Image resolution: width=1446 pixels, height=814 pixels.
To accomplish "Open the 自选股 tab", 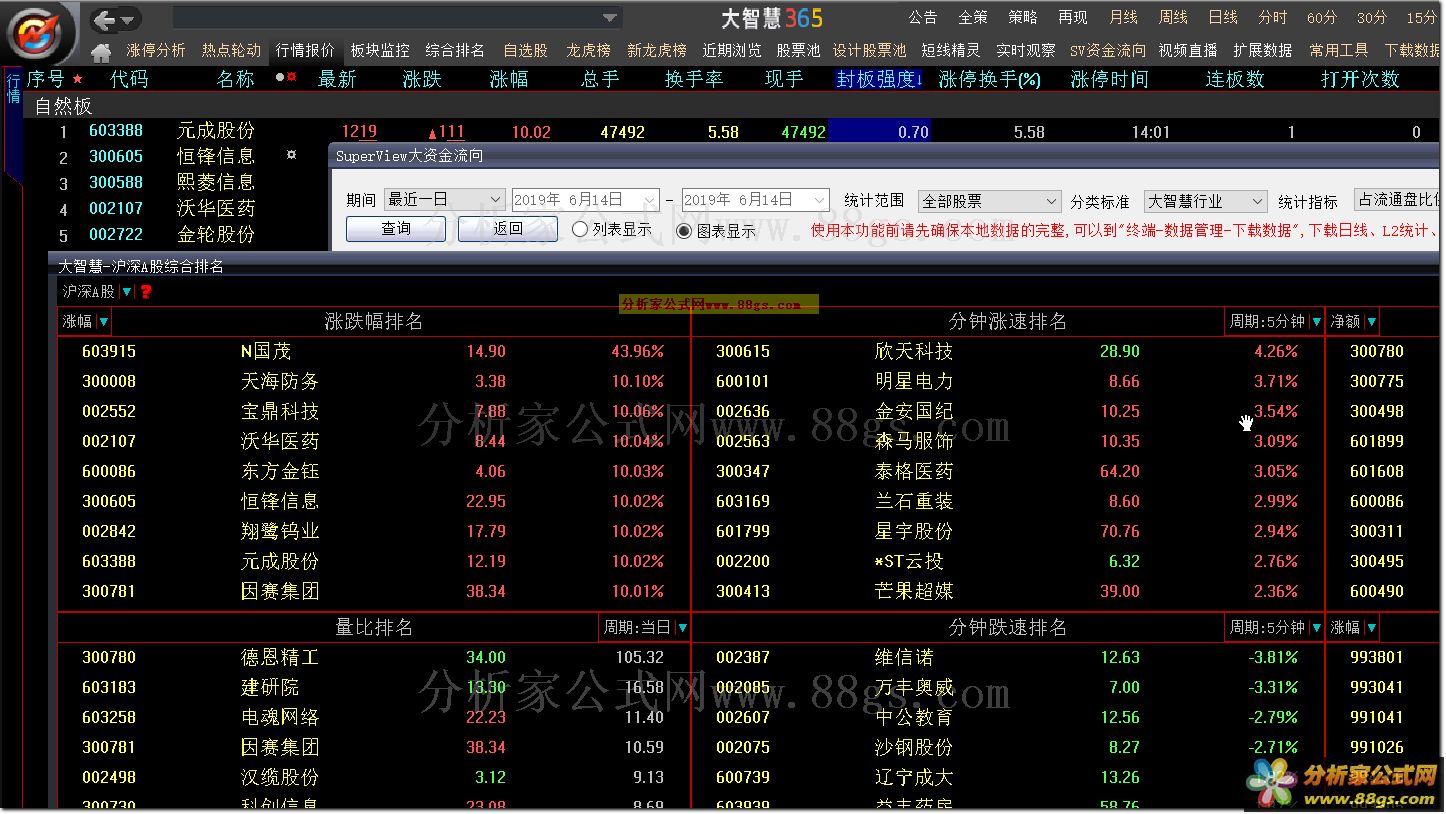I will point(525,50).
